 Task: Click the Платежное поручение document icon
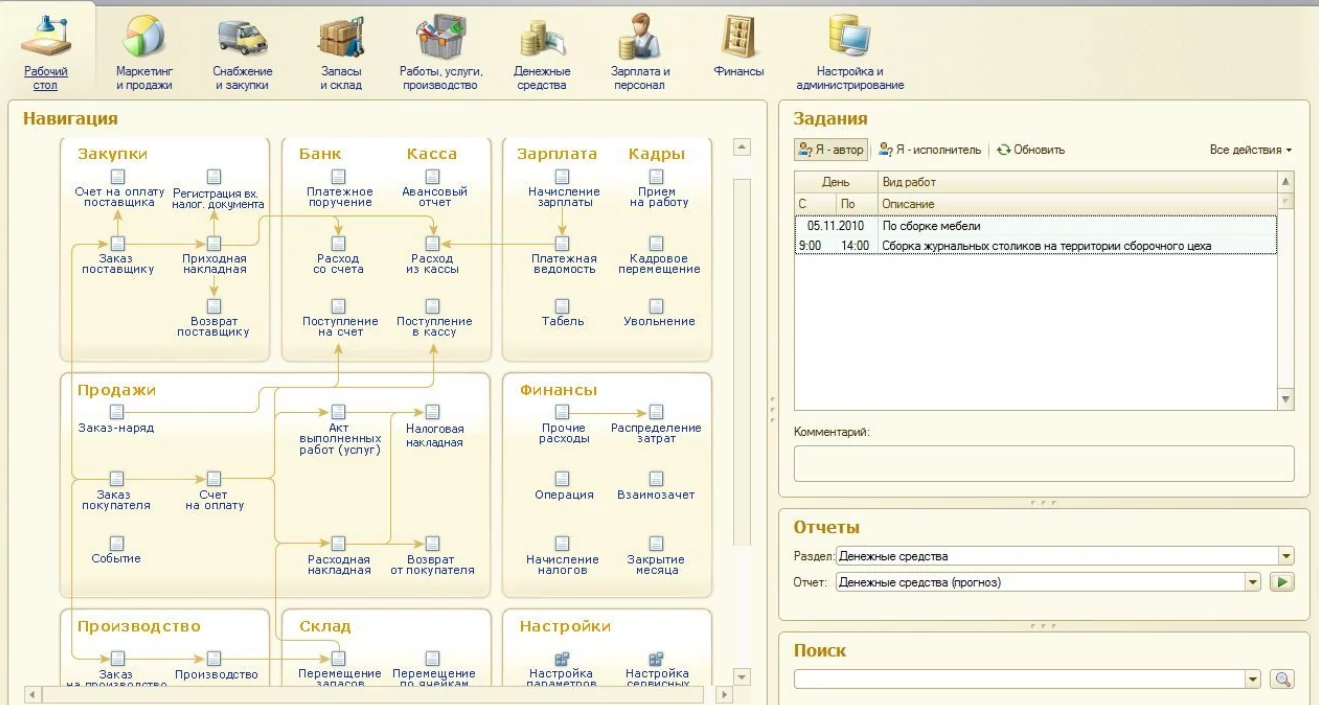point(339,177)
